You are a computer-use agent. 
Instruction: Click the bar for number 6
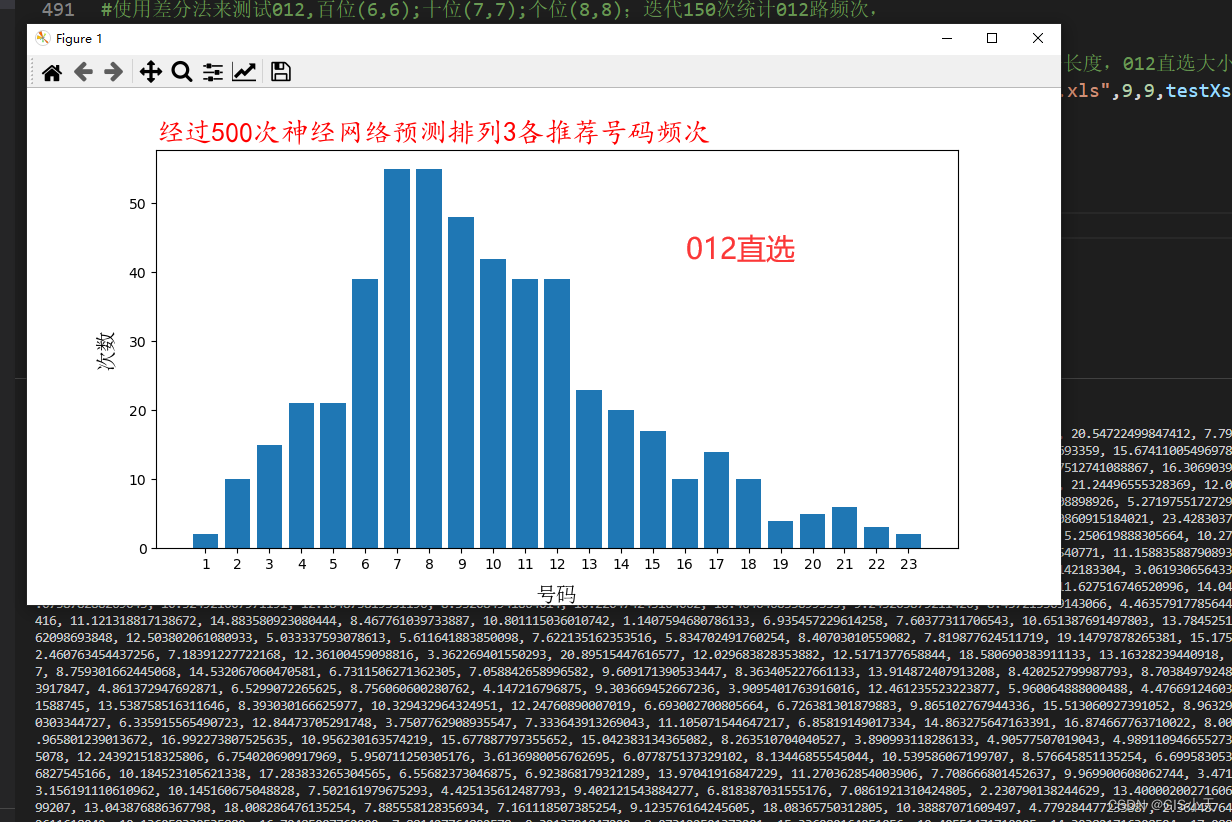(365, 414)
